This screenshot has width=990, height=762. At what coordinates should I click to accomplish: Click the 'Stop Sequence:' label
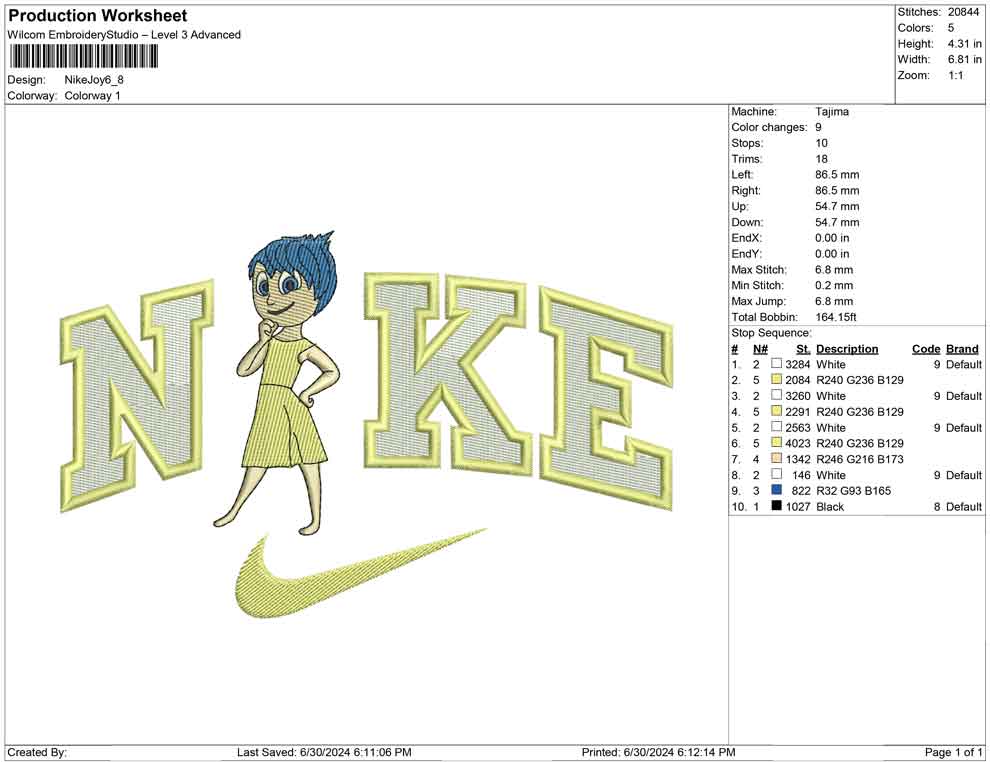pyautogui.click(x=772, y=333)
